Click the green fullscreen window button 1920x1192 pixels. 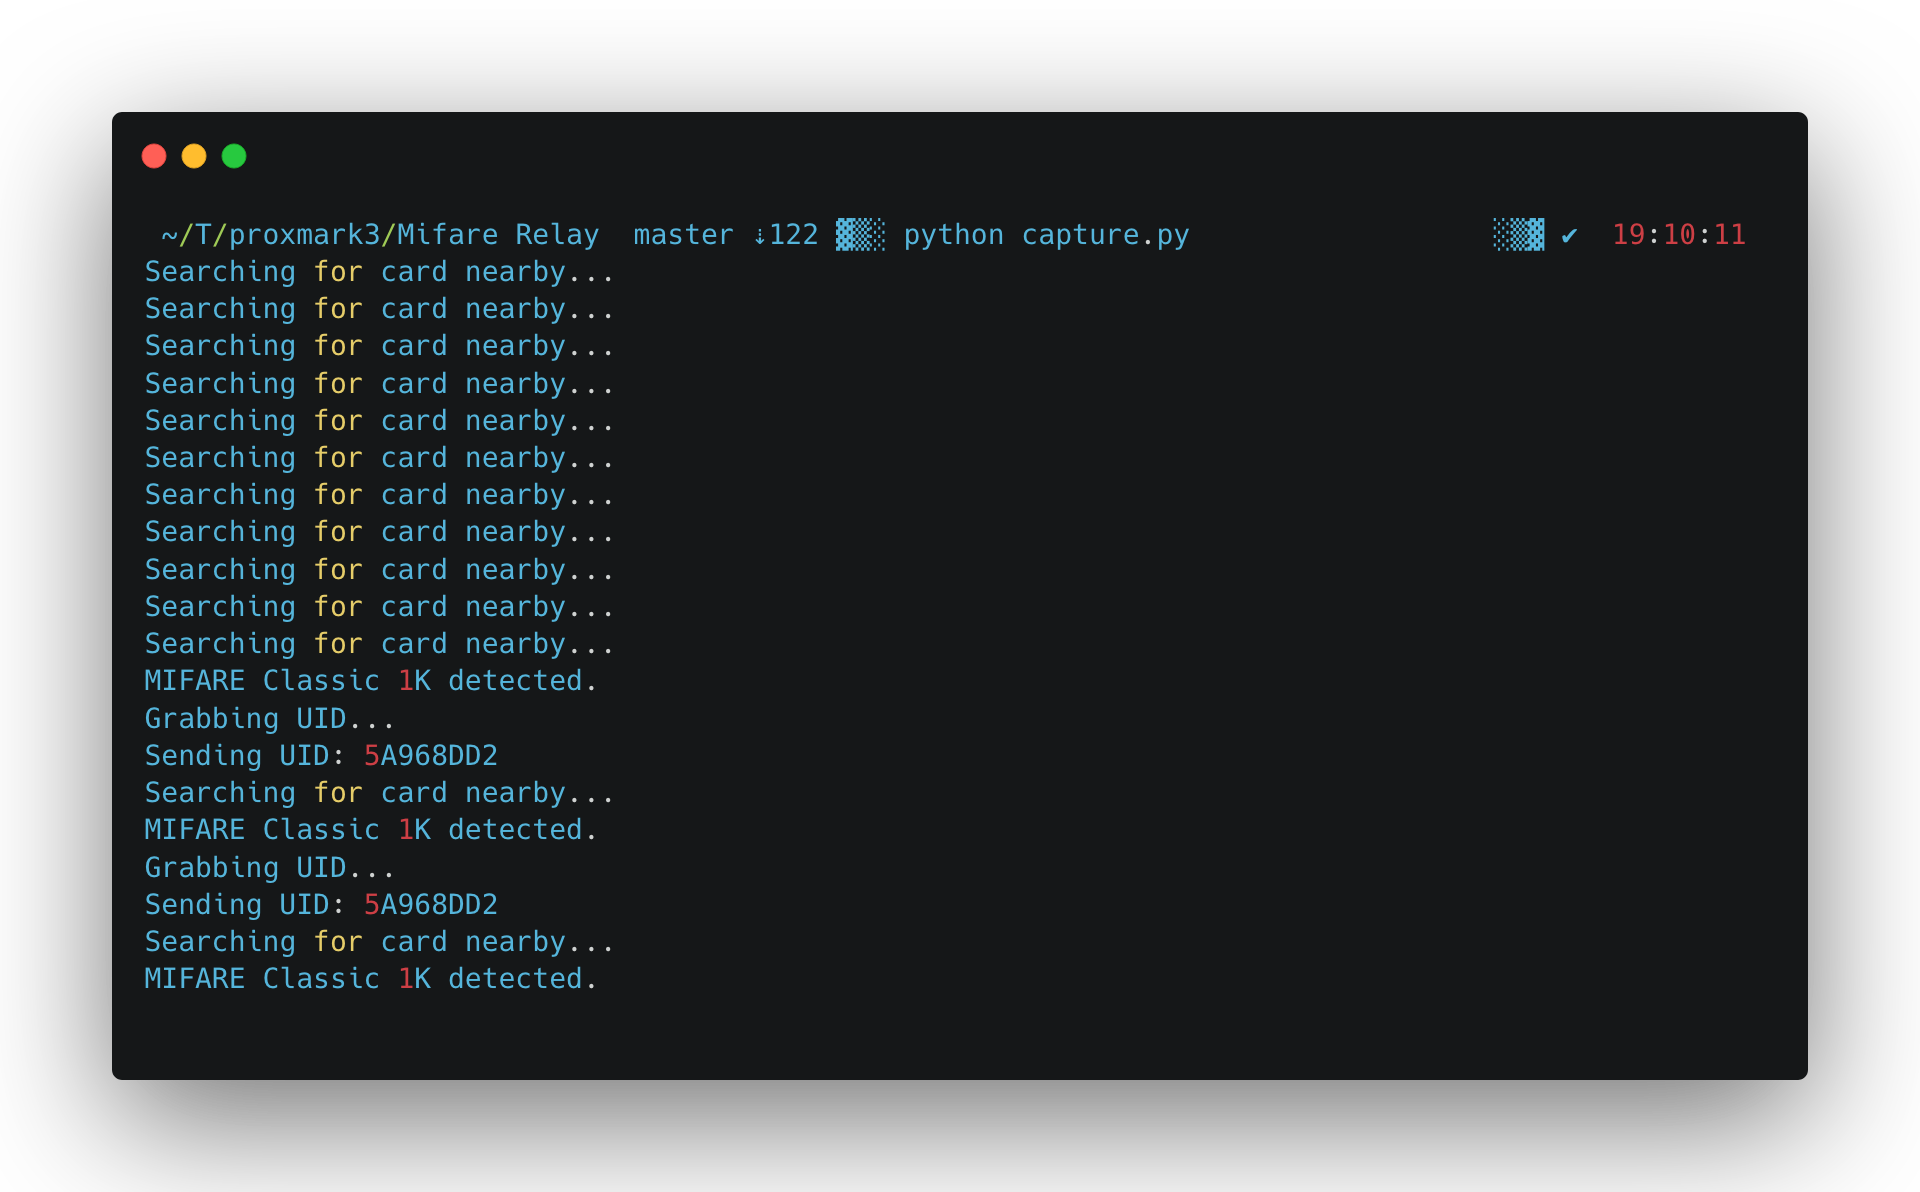pyautogui.click(x=234, y=156)
